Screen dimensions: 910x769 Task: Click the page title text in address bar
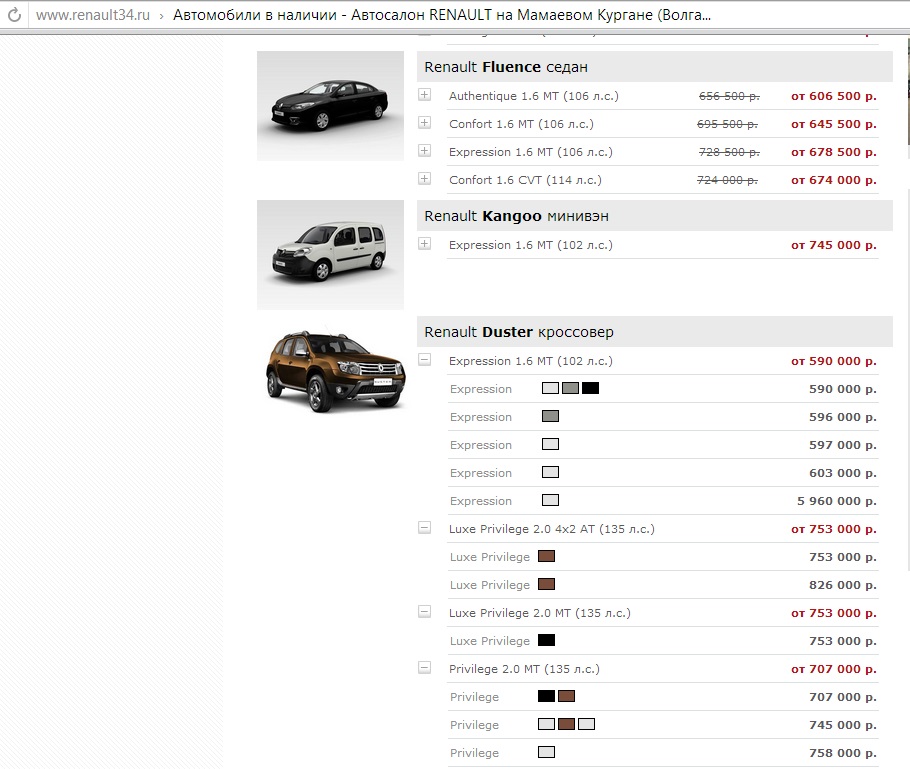[442, 15]
